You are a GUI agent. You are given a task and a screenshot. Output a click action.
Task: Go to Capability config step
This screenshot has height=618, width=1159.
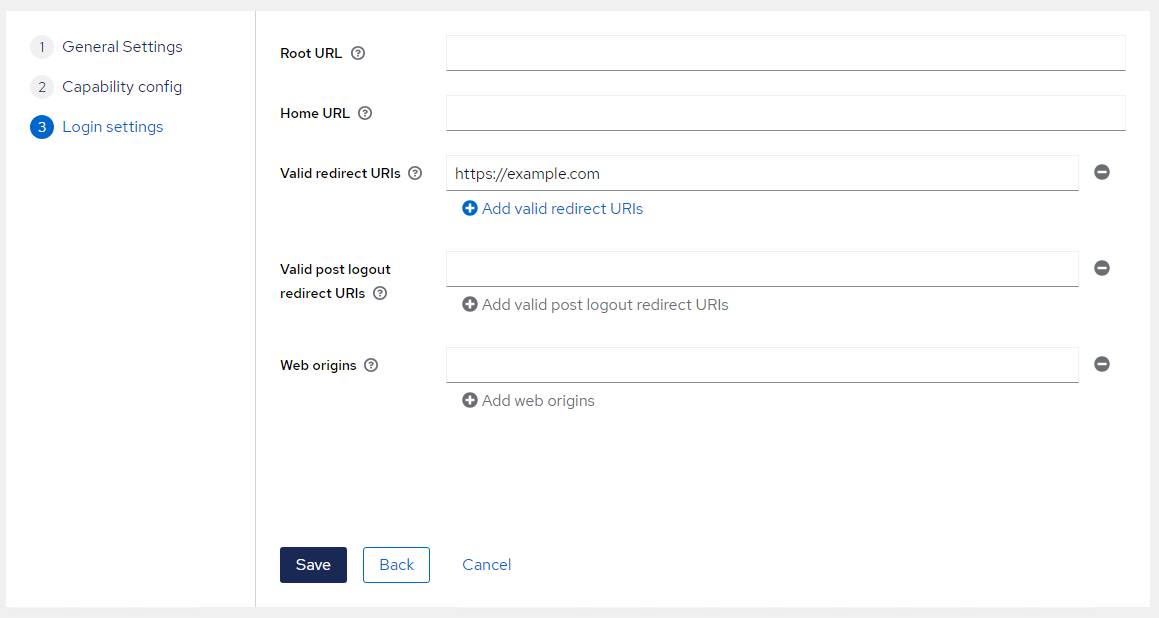click(x=121, y=87)
